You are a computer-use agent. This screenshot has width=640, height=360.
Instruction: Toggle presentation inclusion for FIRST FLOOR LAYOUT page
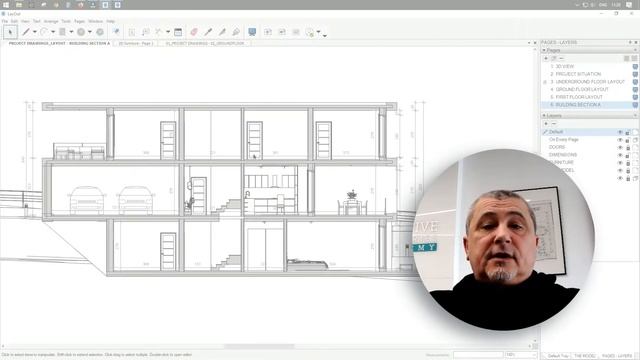point(635,97)
